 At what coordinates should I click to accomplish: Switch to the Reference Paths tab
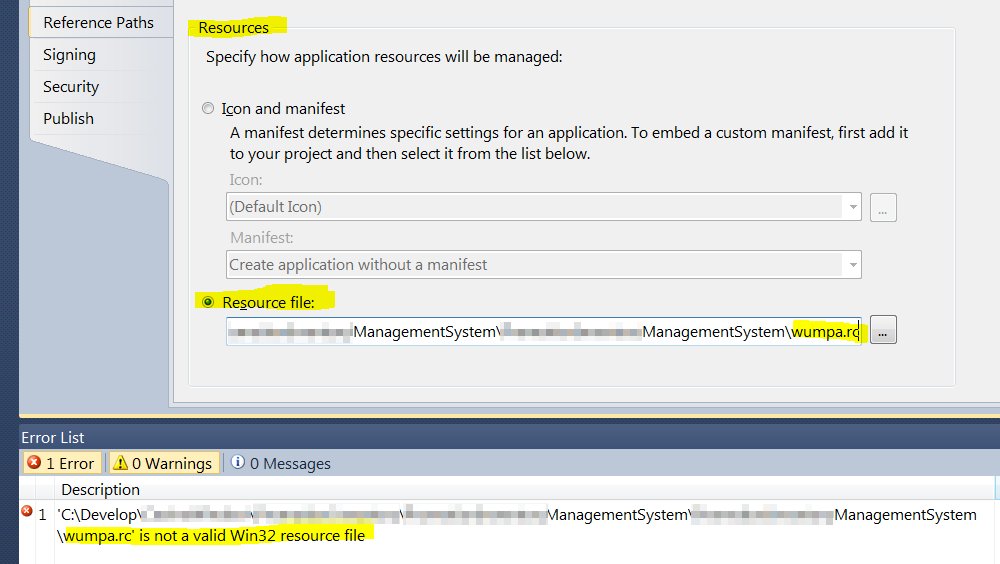pyautogui.click(x=98, y=22)
